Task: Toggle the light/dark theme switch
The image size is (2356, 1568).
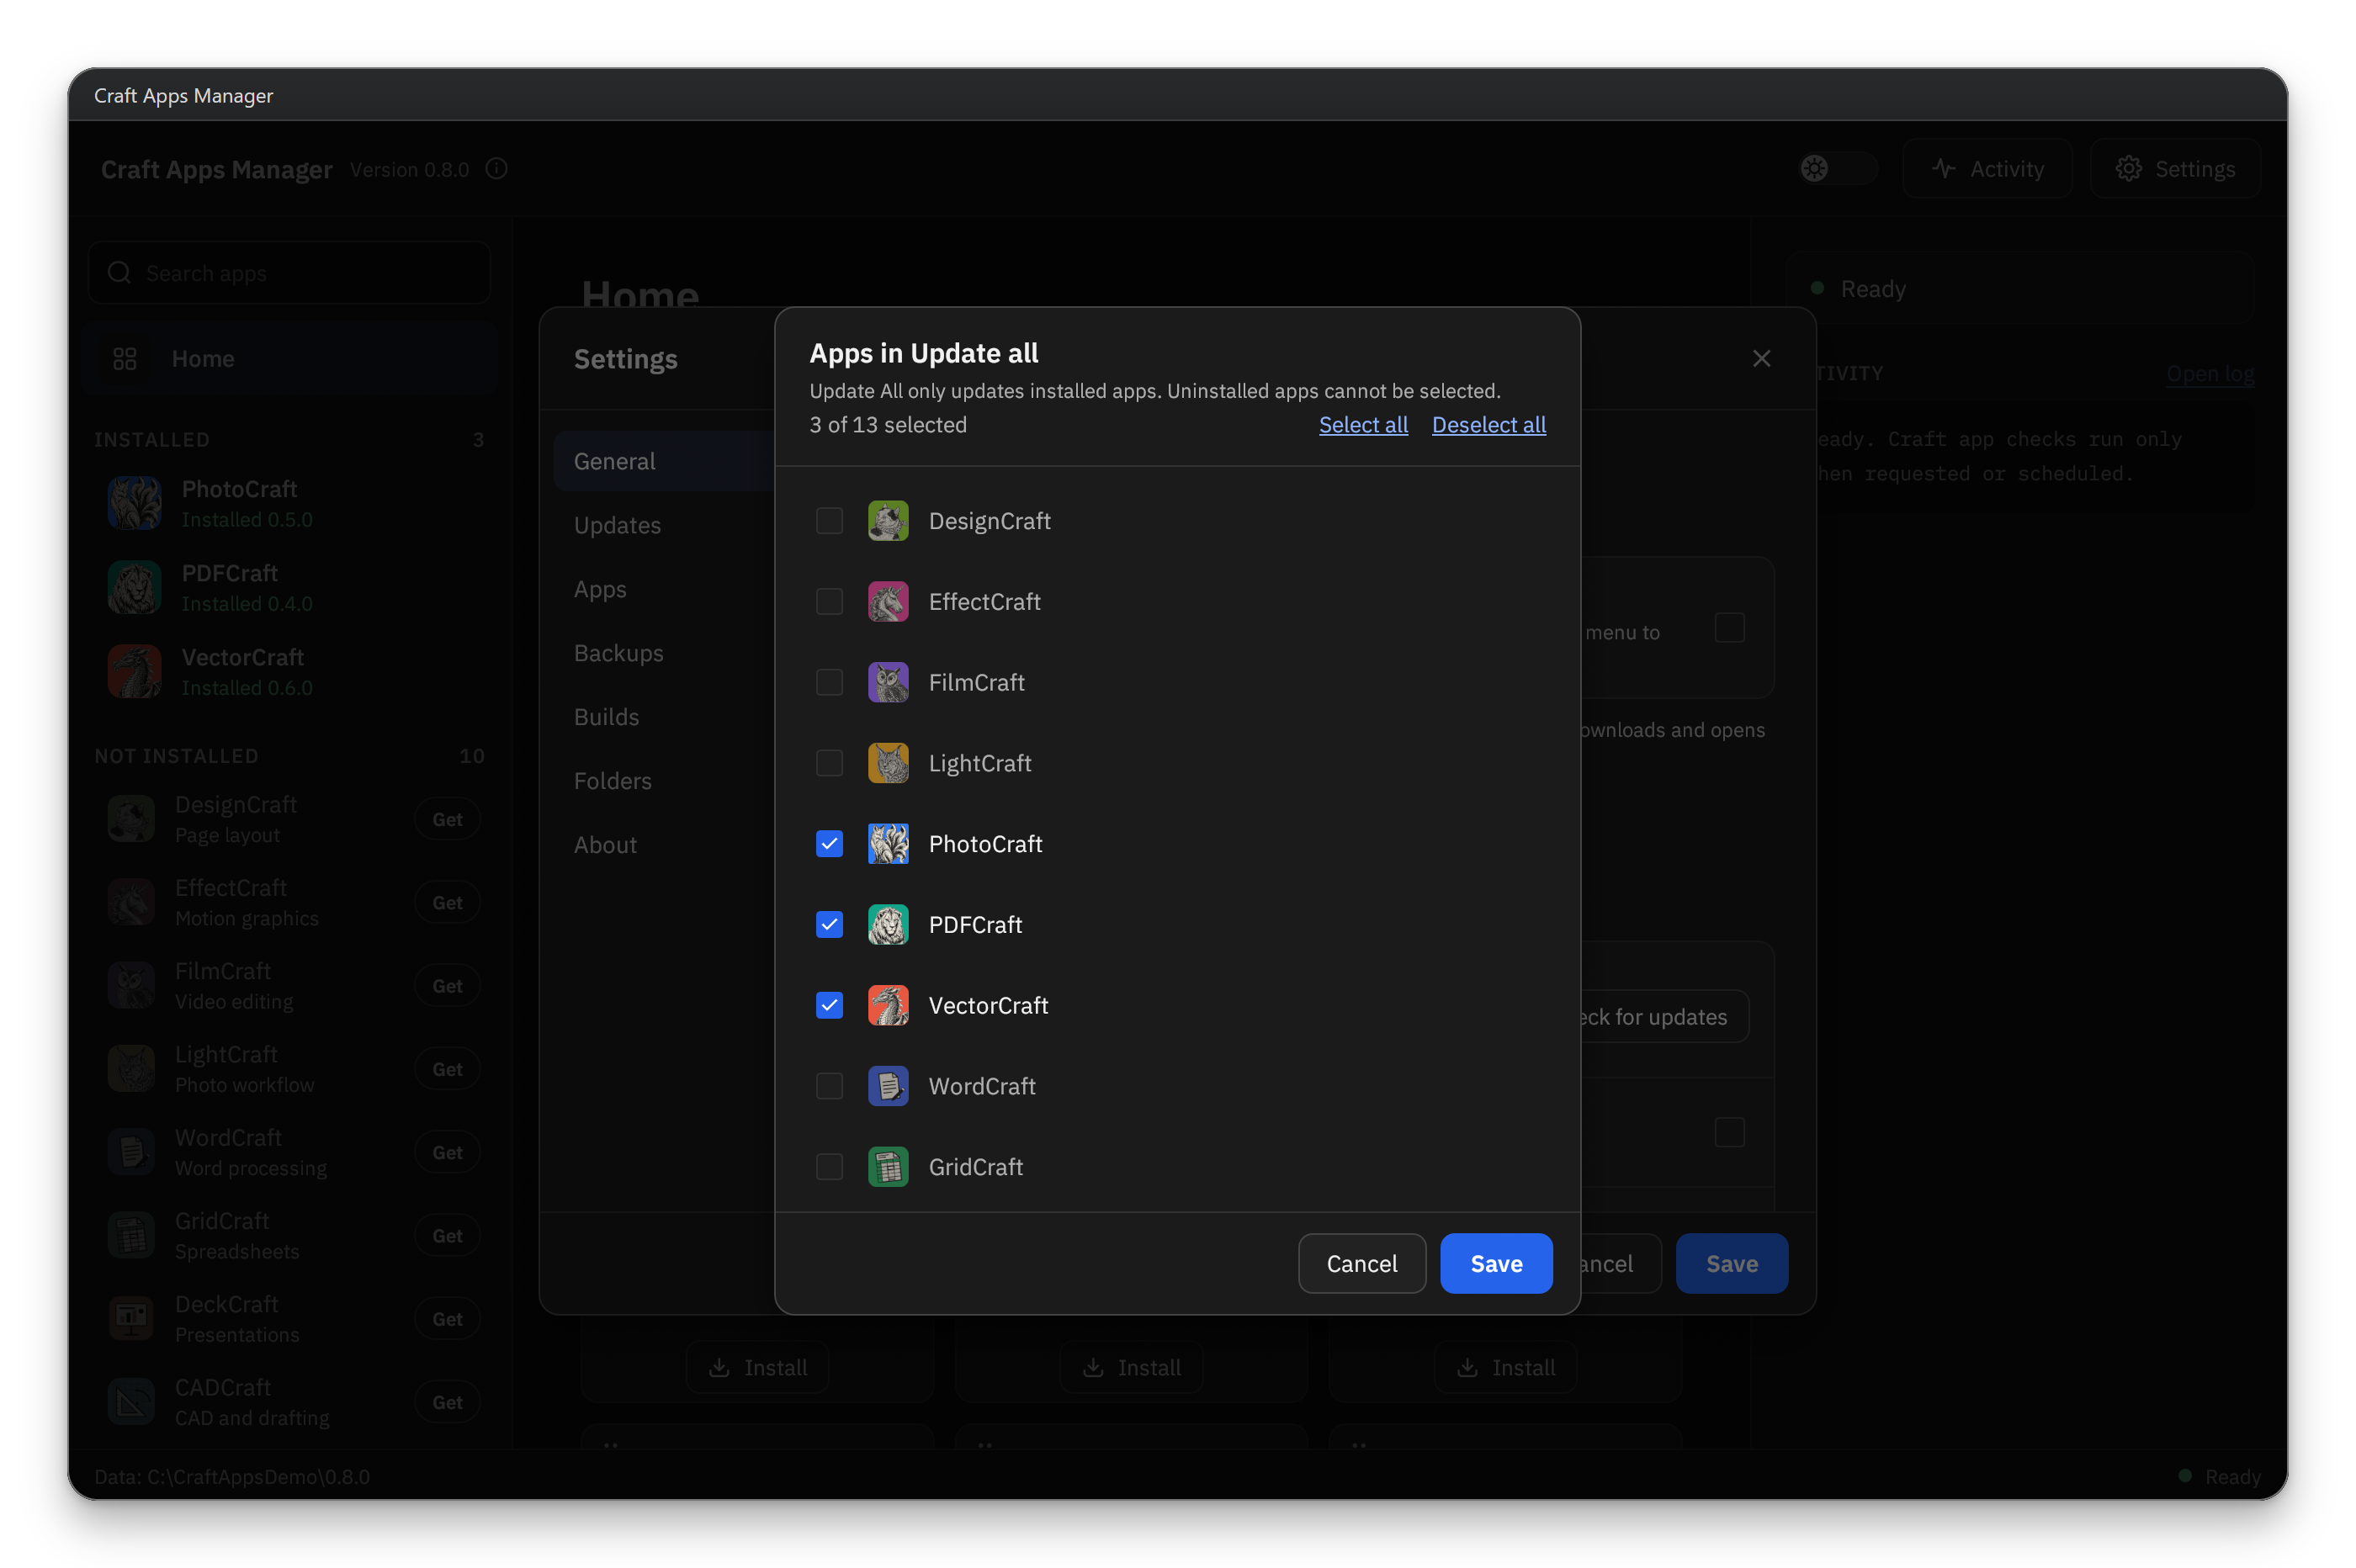Action: click(x=1837, y=168)
